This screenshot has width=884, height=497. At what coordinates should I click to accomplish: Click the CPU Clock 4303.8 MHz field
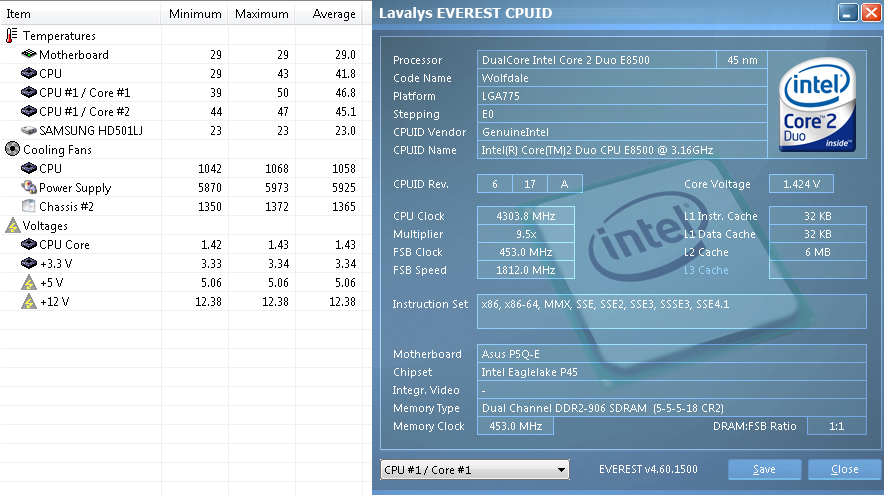coord(525,216)
